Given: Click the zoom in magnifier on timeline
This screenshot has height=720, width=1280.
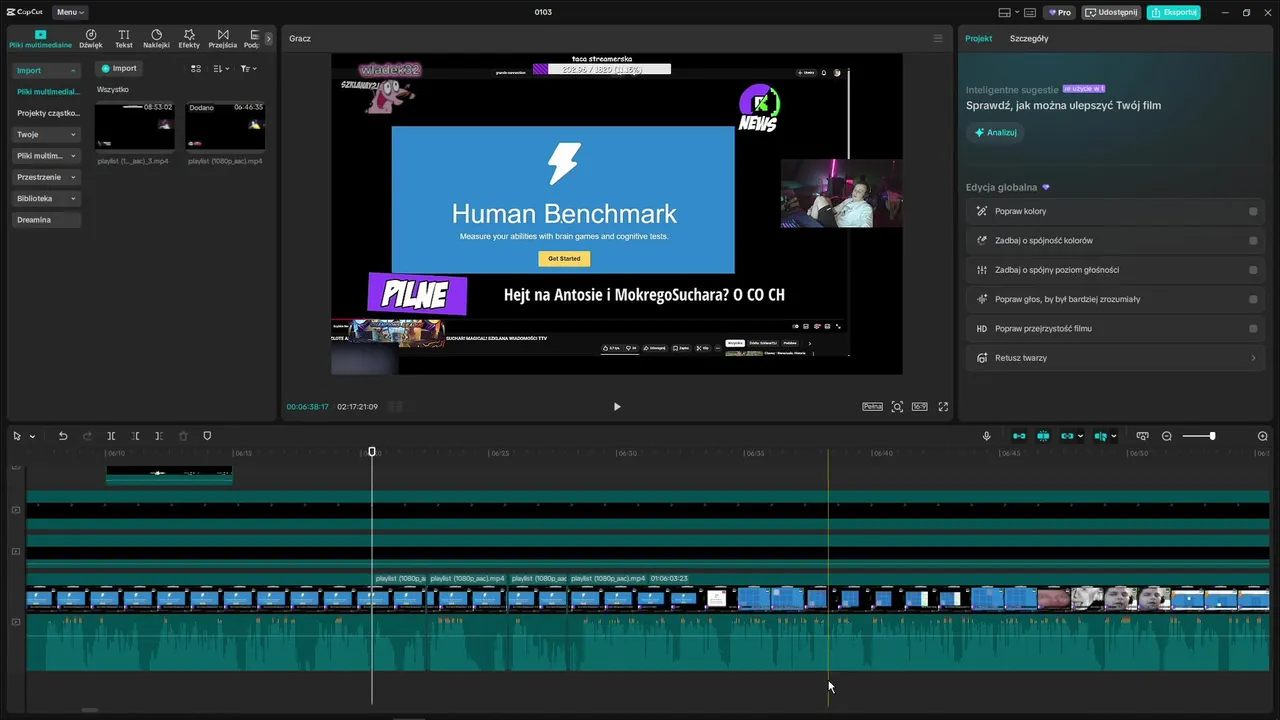Looking at the screenshot, I should point(1262,436).
